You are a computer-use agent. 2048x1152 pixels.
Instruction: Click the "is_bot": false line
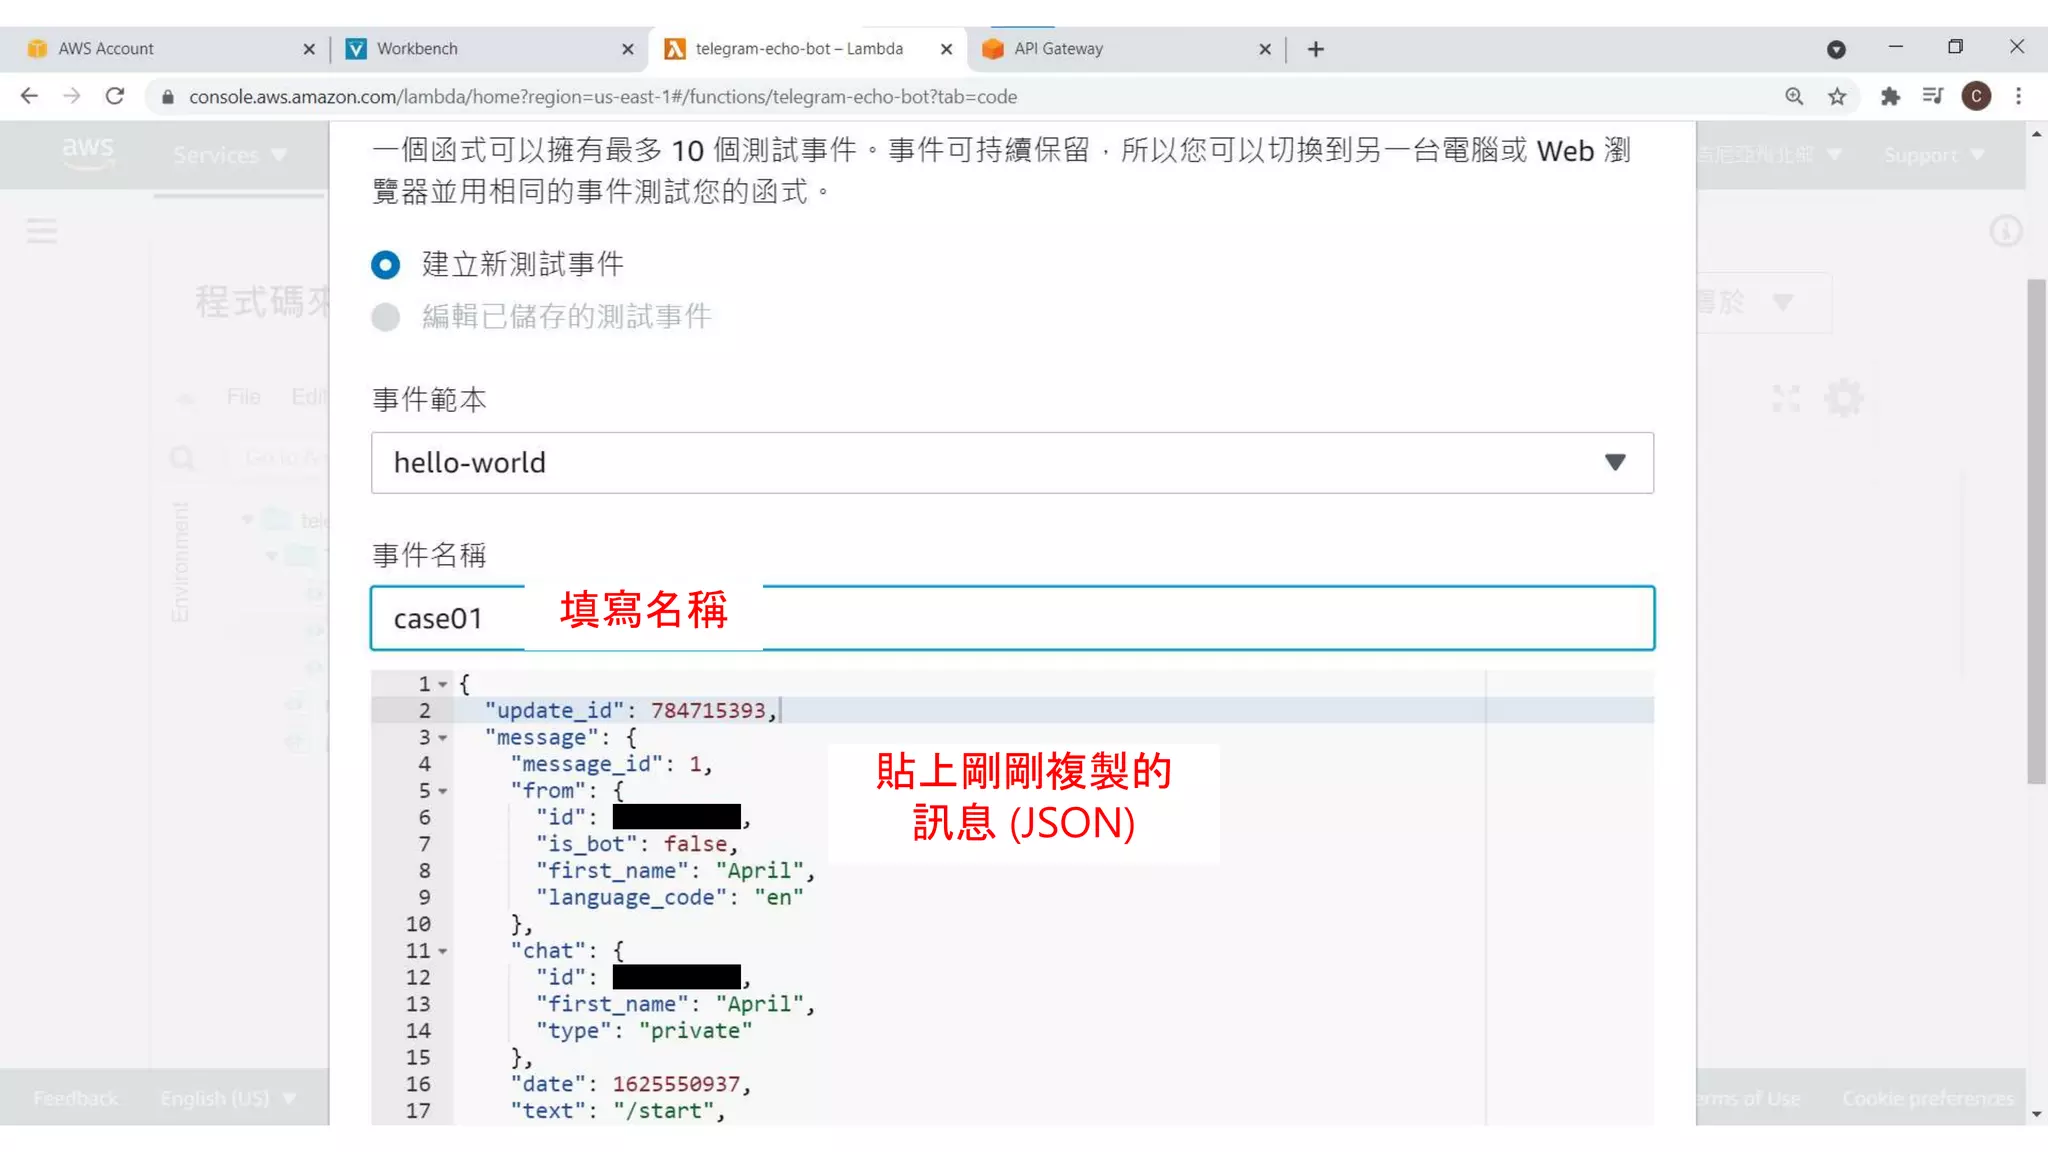pyautogui.click(x=637, y=844)
